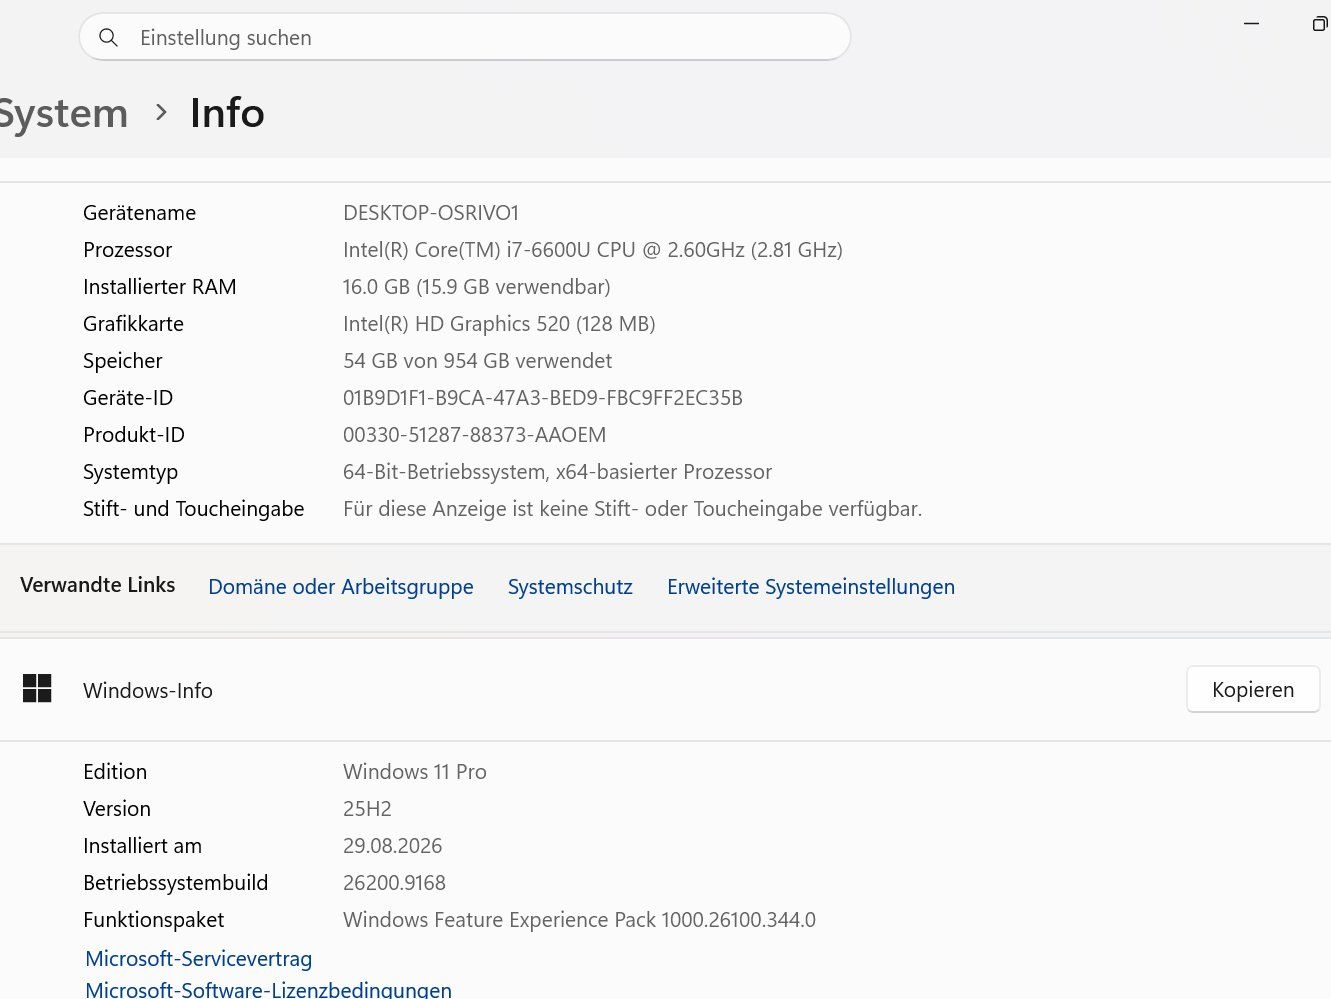Select the Intel Core i7-6600U processor value
This screenshot has height=999, width=1331.
[593, 250]
